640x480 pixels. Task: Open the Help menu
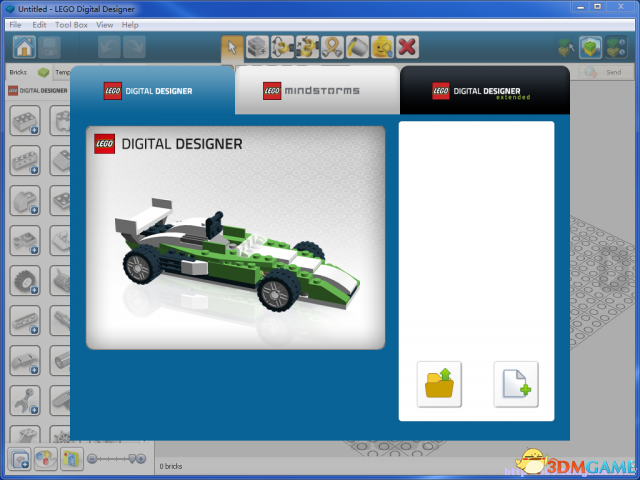130,25
